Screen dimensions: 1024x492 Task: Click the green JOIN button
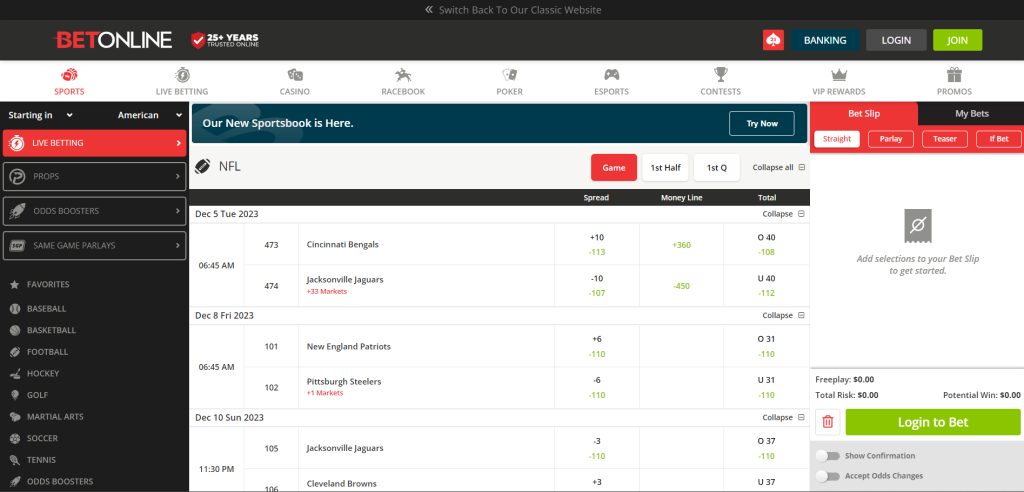957,40
